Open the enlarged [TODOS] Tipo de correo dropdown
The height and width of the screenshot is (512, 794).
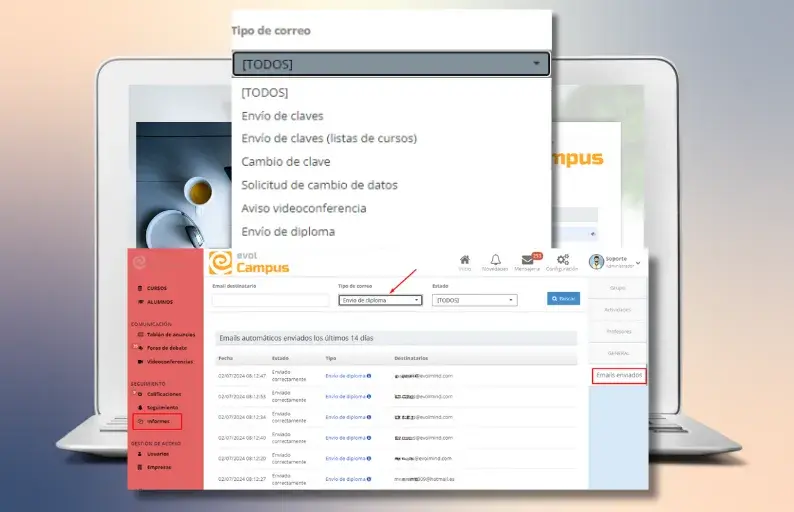(x=391, y=64)
